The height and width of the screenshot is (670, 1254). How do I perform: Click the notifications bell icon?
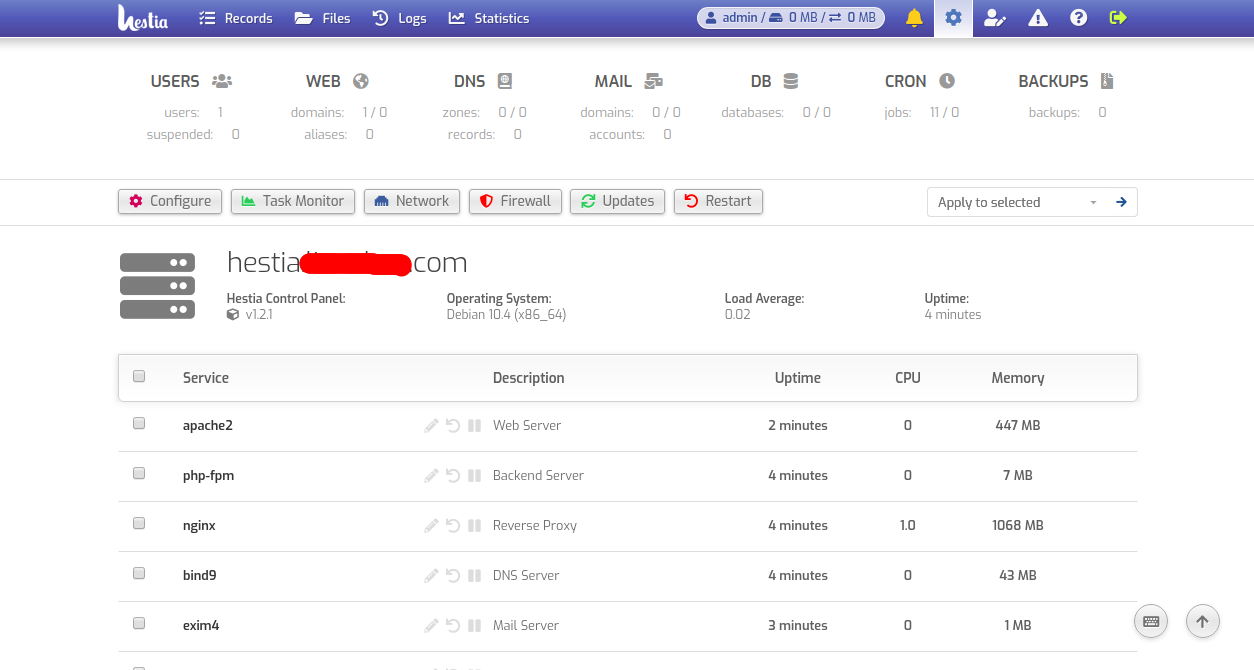point(914,18)
